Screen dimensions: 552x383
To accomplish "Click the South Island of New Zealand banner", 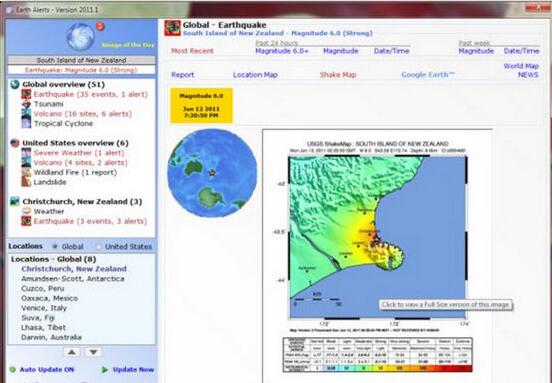I will coord(81,60).
